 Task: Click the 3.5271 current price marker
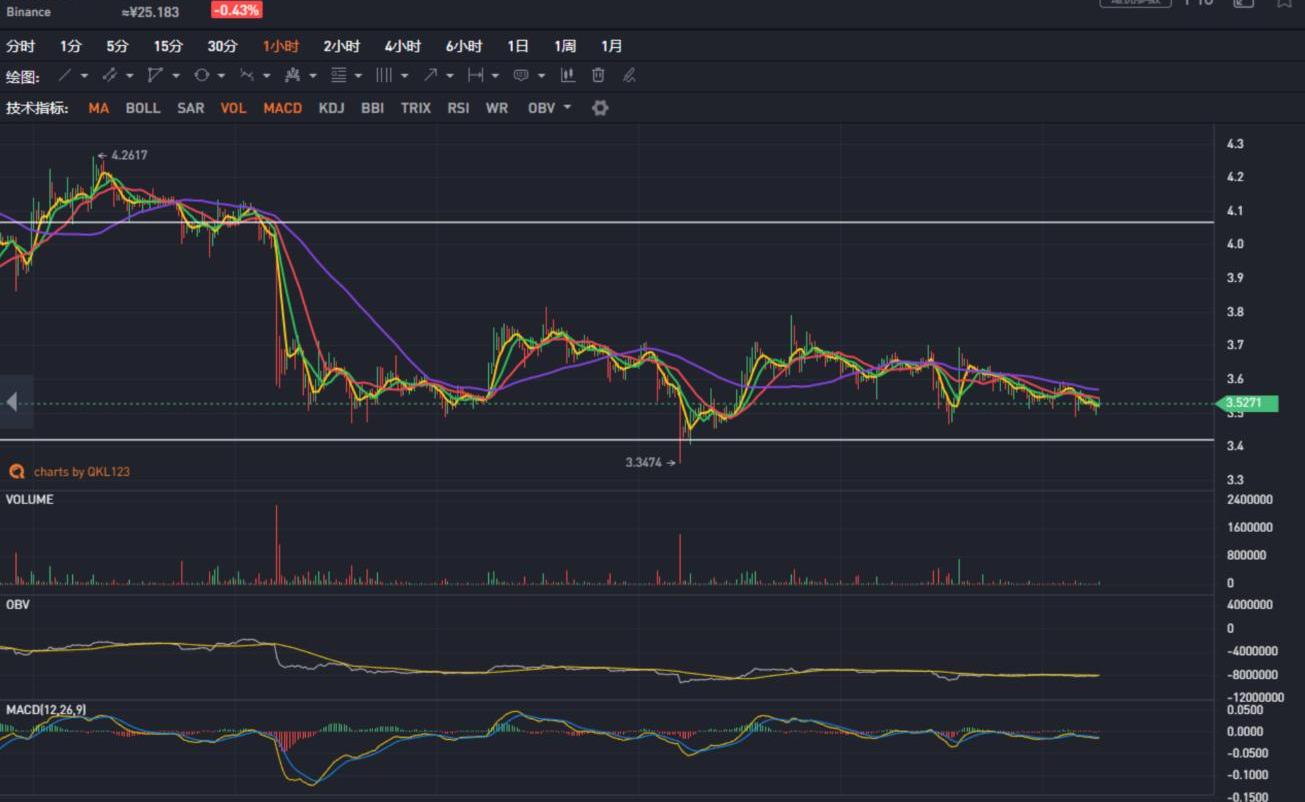pos(1242,404)
